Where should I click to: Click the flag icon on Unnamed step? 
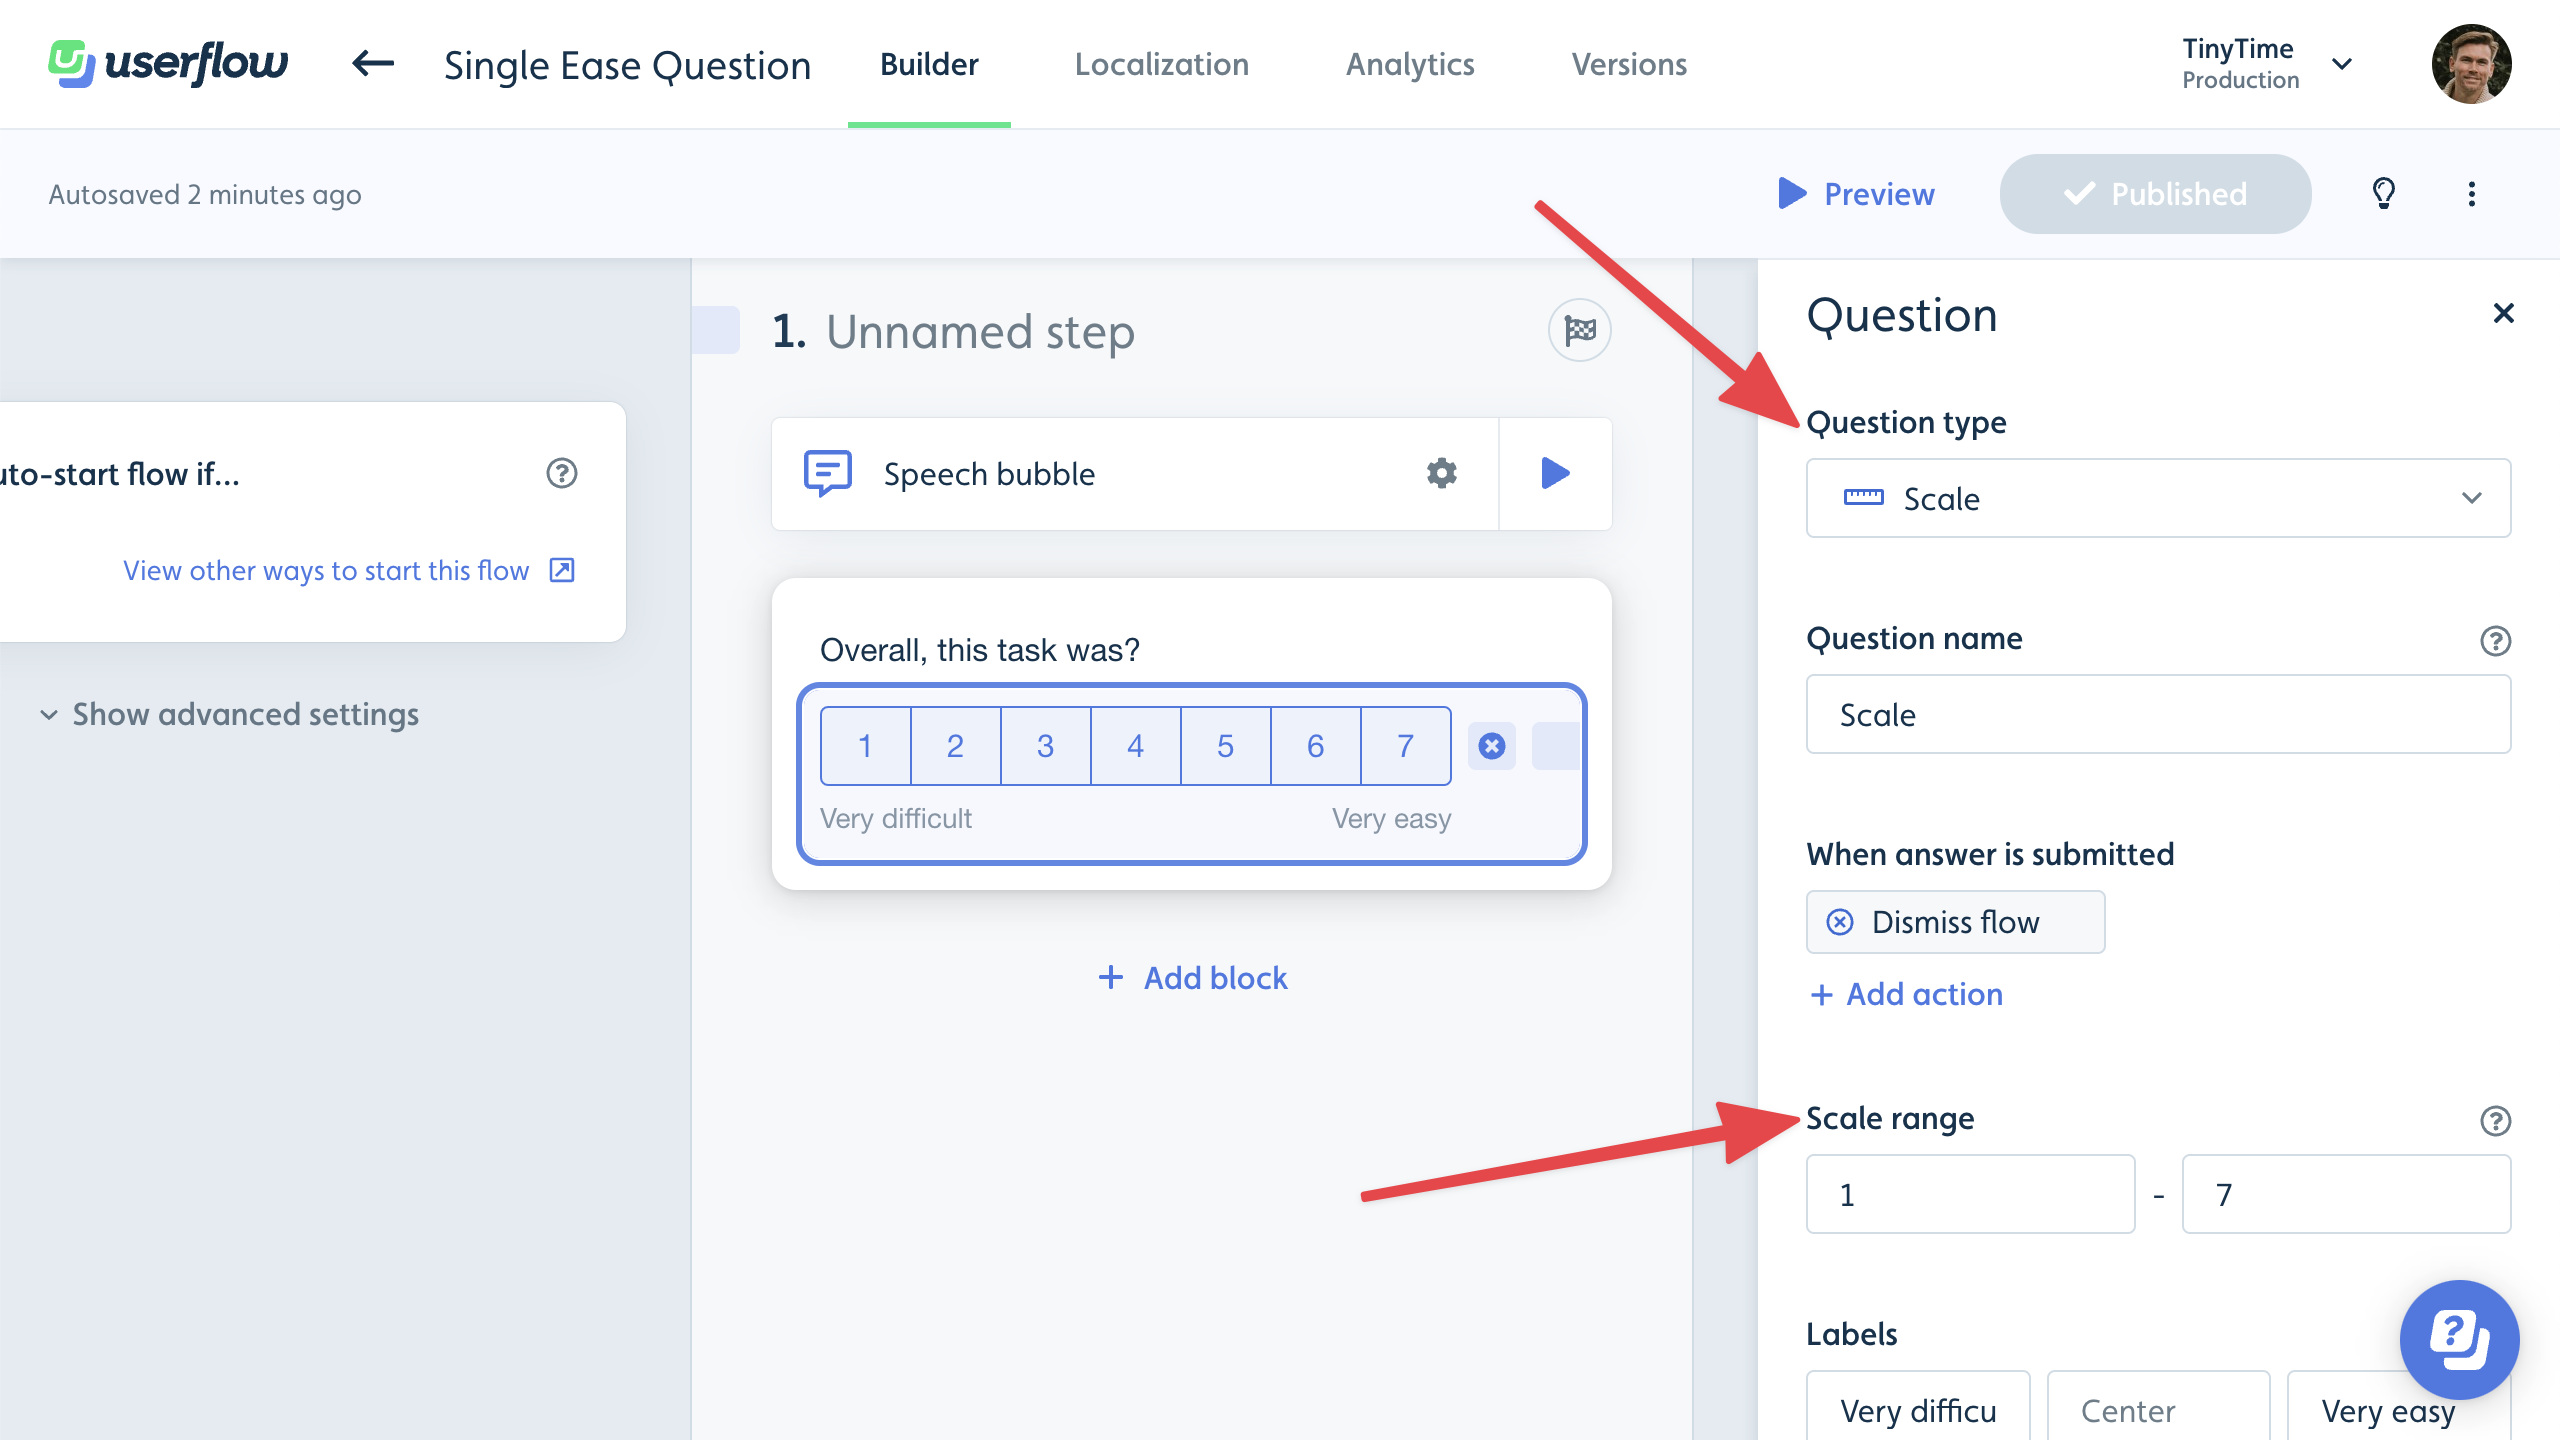click(1580, 330)
